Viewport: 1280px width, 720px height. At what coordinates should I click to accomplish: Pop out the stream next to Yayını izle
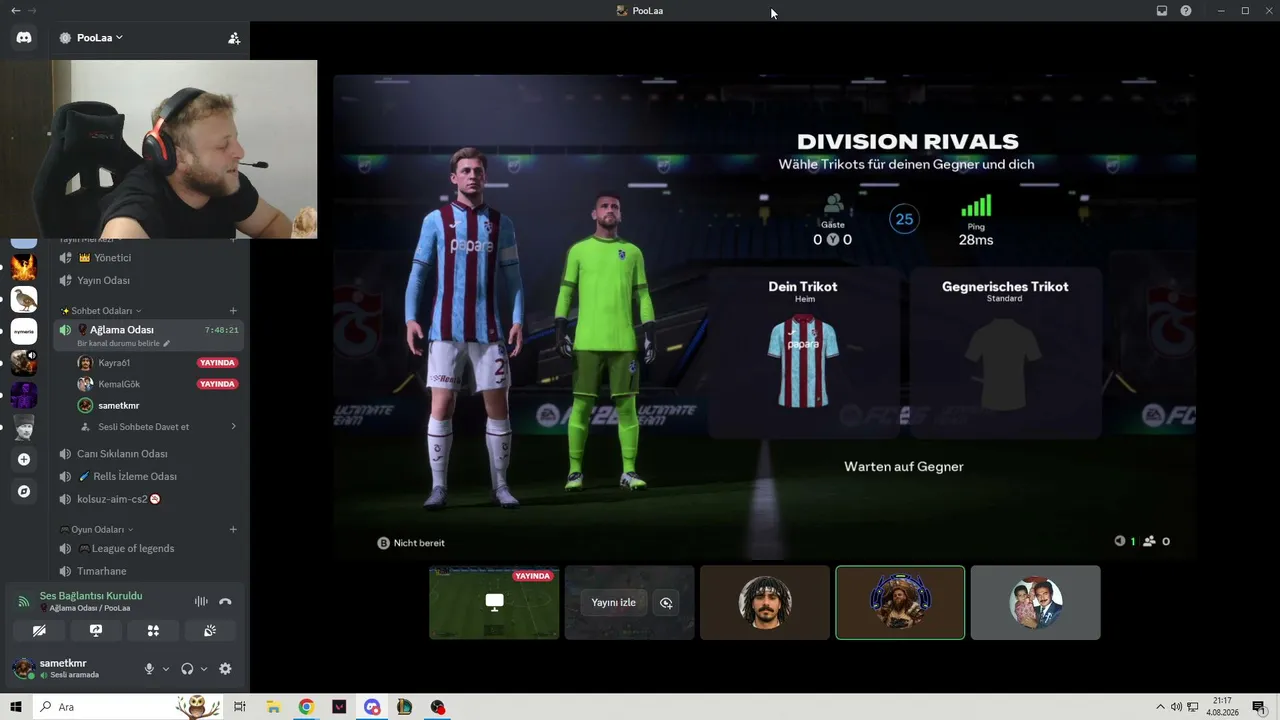coord(666,603)
